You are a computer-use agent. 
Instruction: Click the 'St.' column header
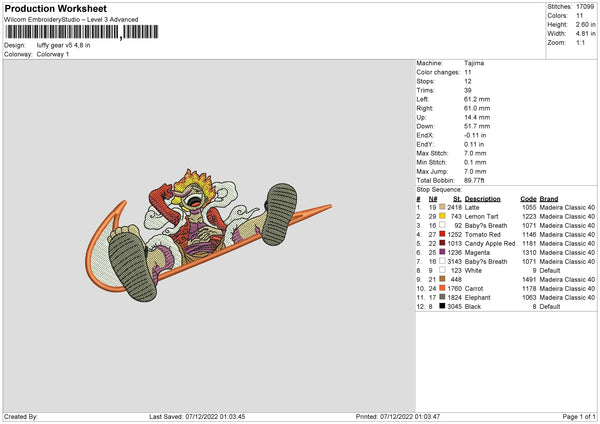coord(457,199)
